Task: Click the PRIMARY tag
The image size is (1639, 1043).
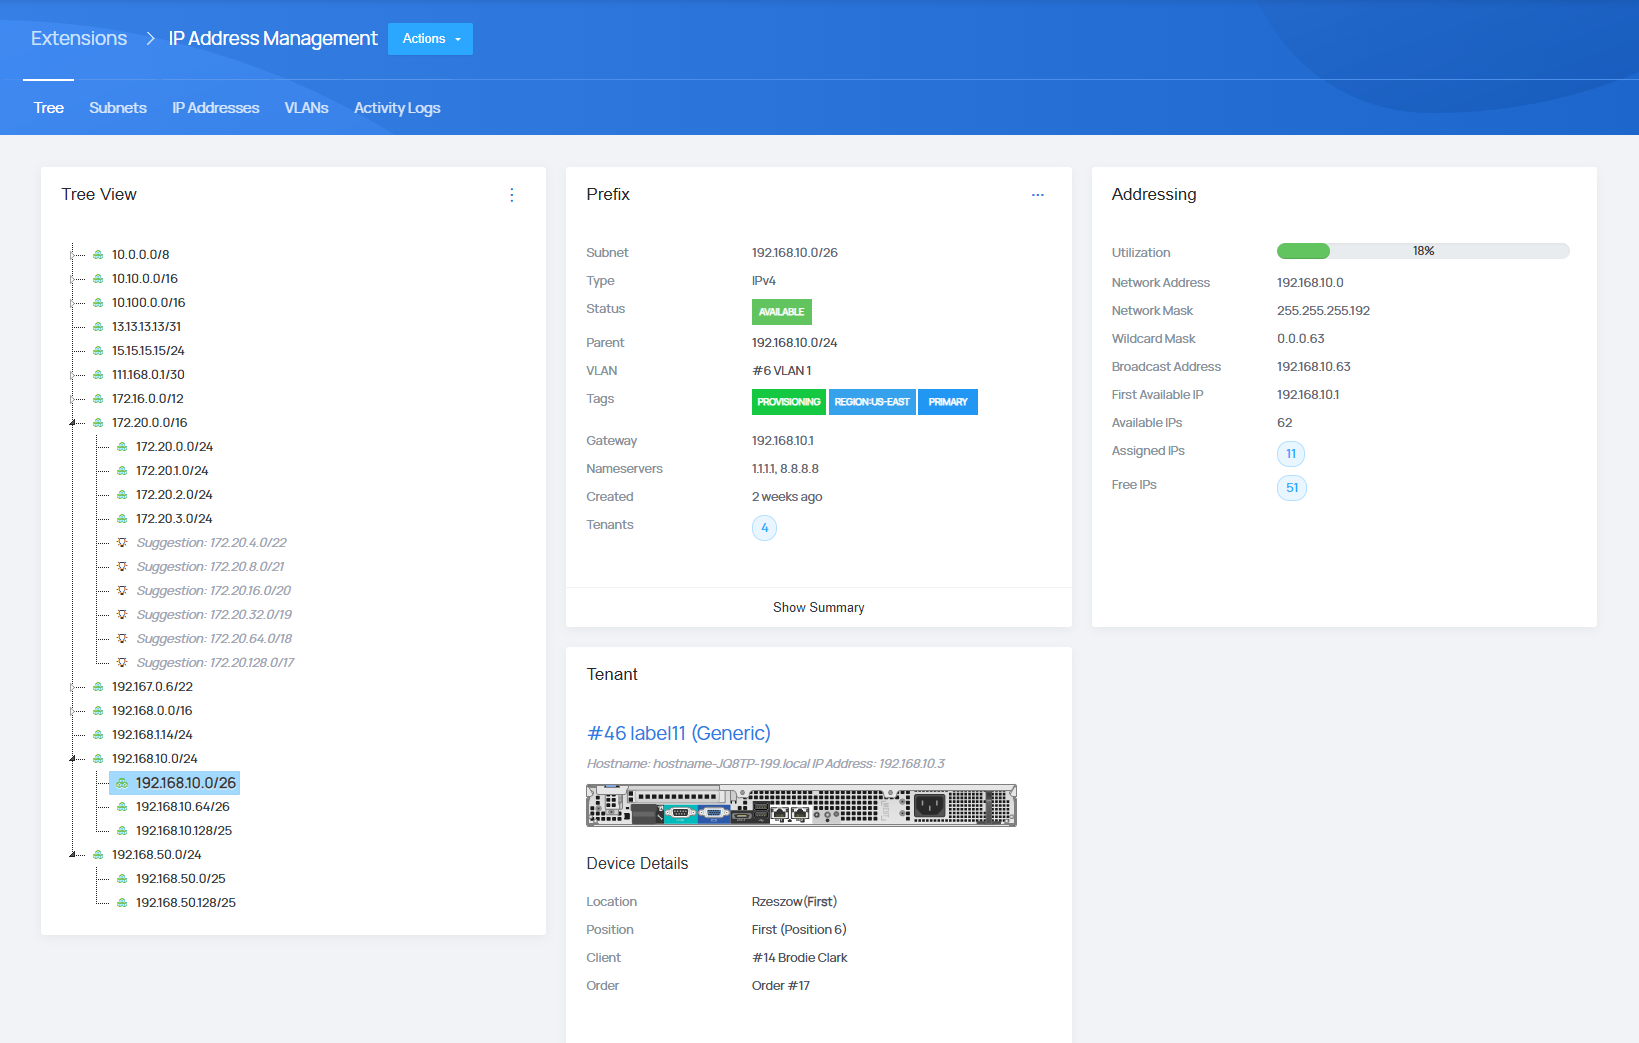Action: 948,402
